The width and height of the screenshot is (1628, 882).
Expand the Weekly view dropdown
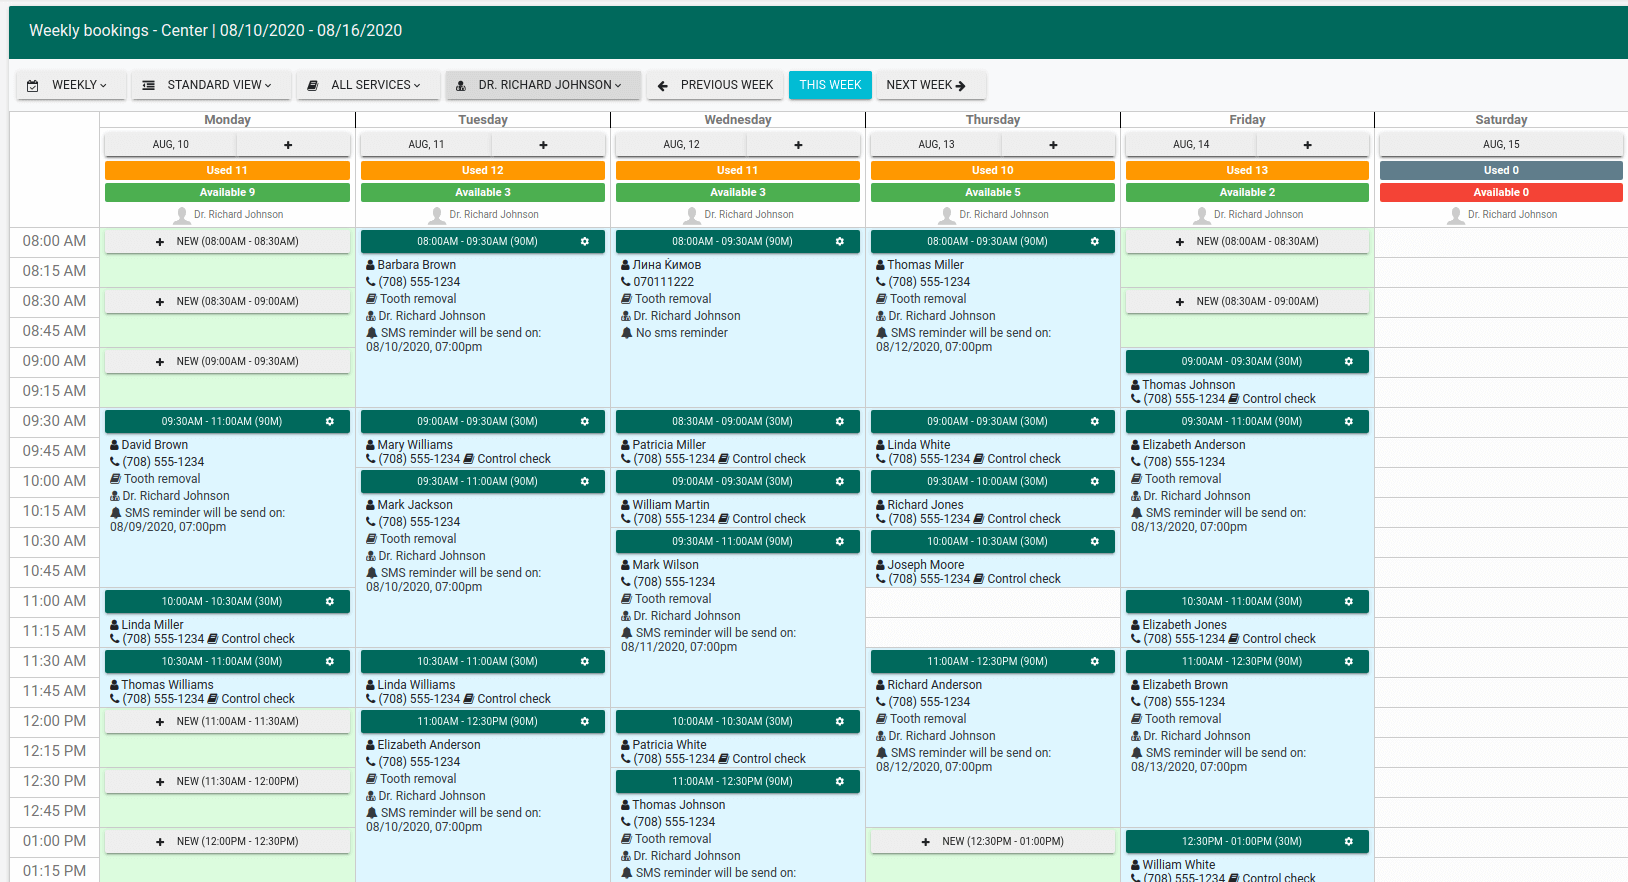pos(67,85)
